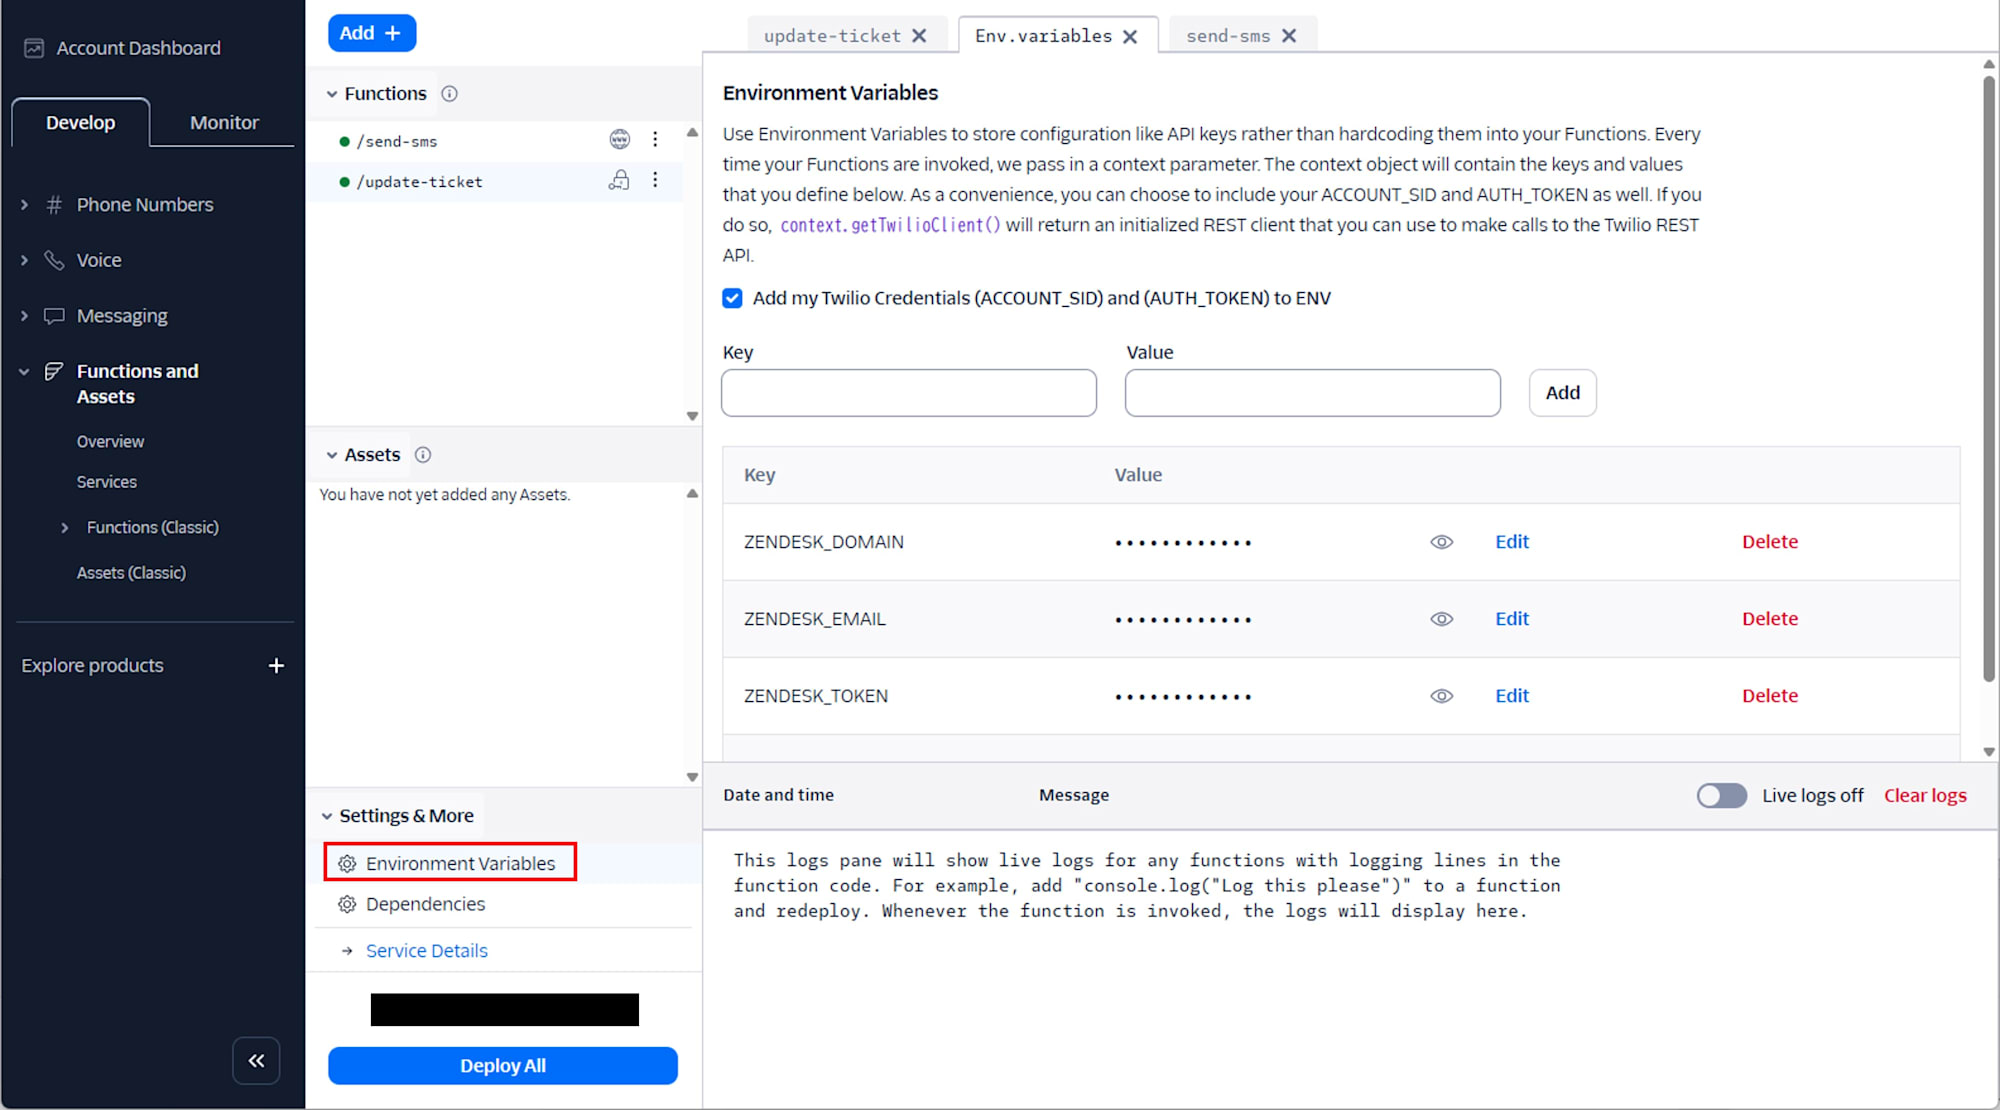2000x1110 pixels.
Task: Click the Add button next to Value field
Action: 1562,393
